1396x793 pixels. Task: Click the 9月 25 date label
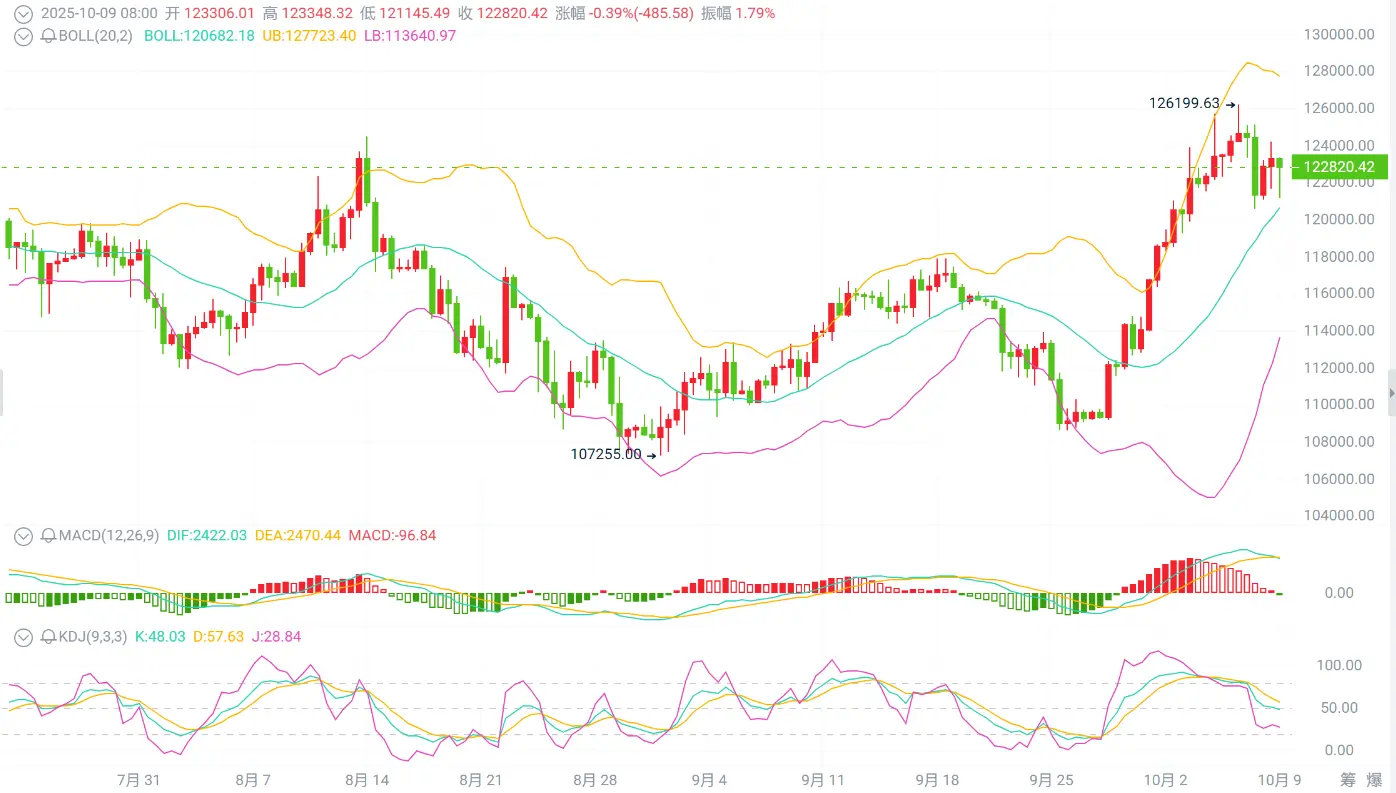[x=1052, y=779]
